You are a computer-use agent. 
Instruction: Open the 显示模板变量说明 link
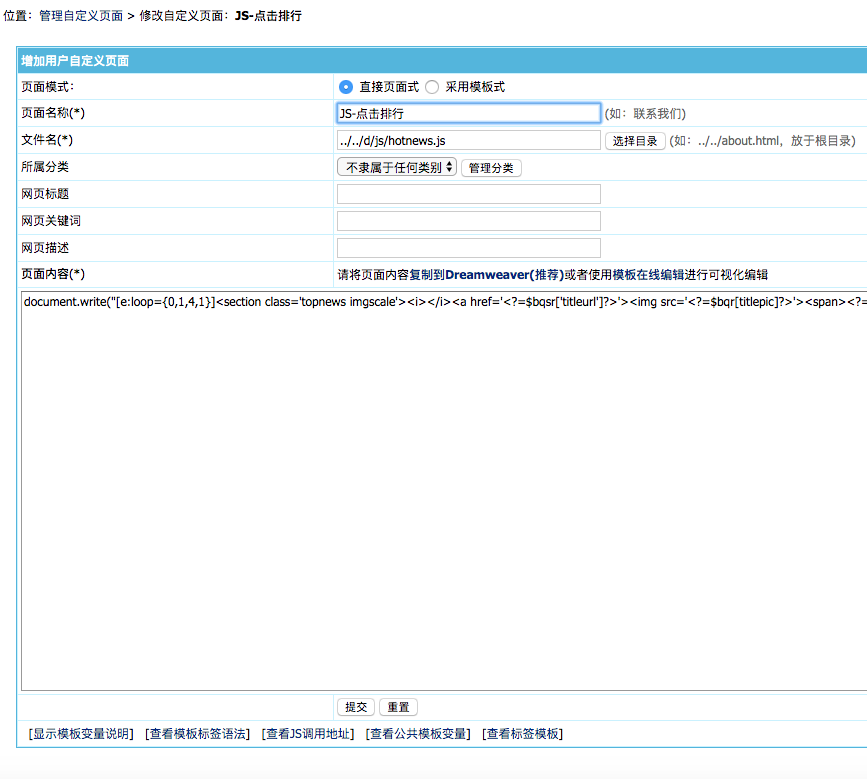tap(81, 734)
